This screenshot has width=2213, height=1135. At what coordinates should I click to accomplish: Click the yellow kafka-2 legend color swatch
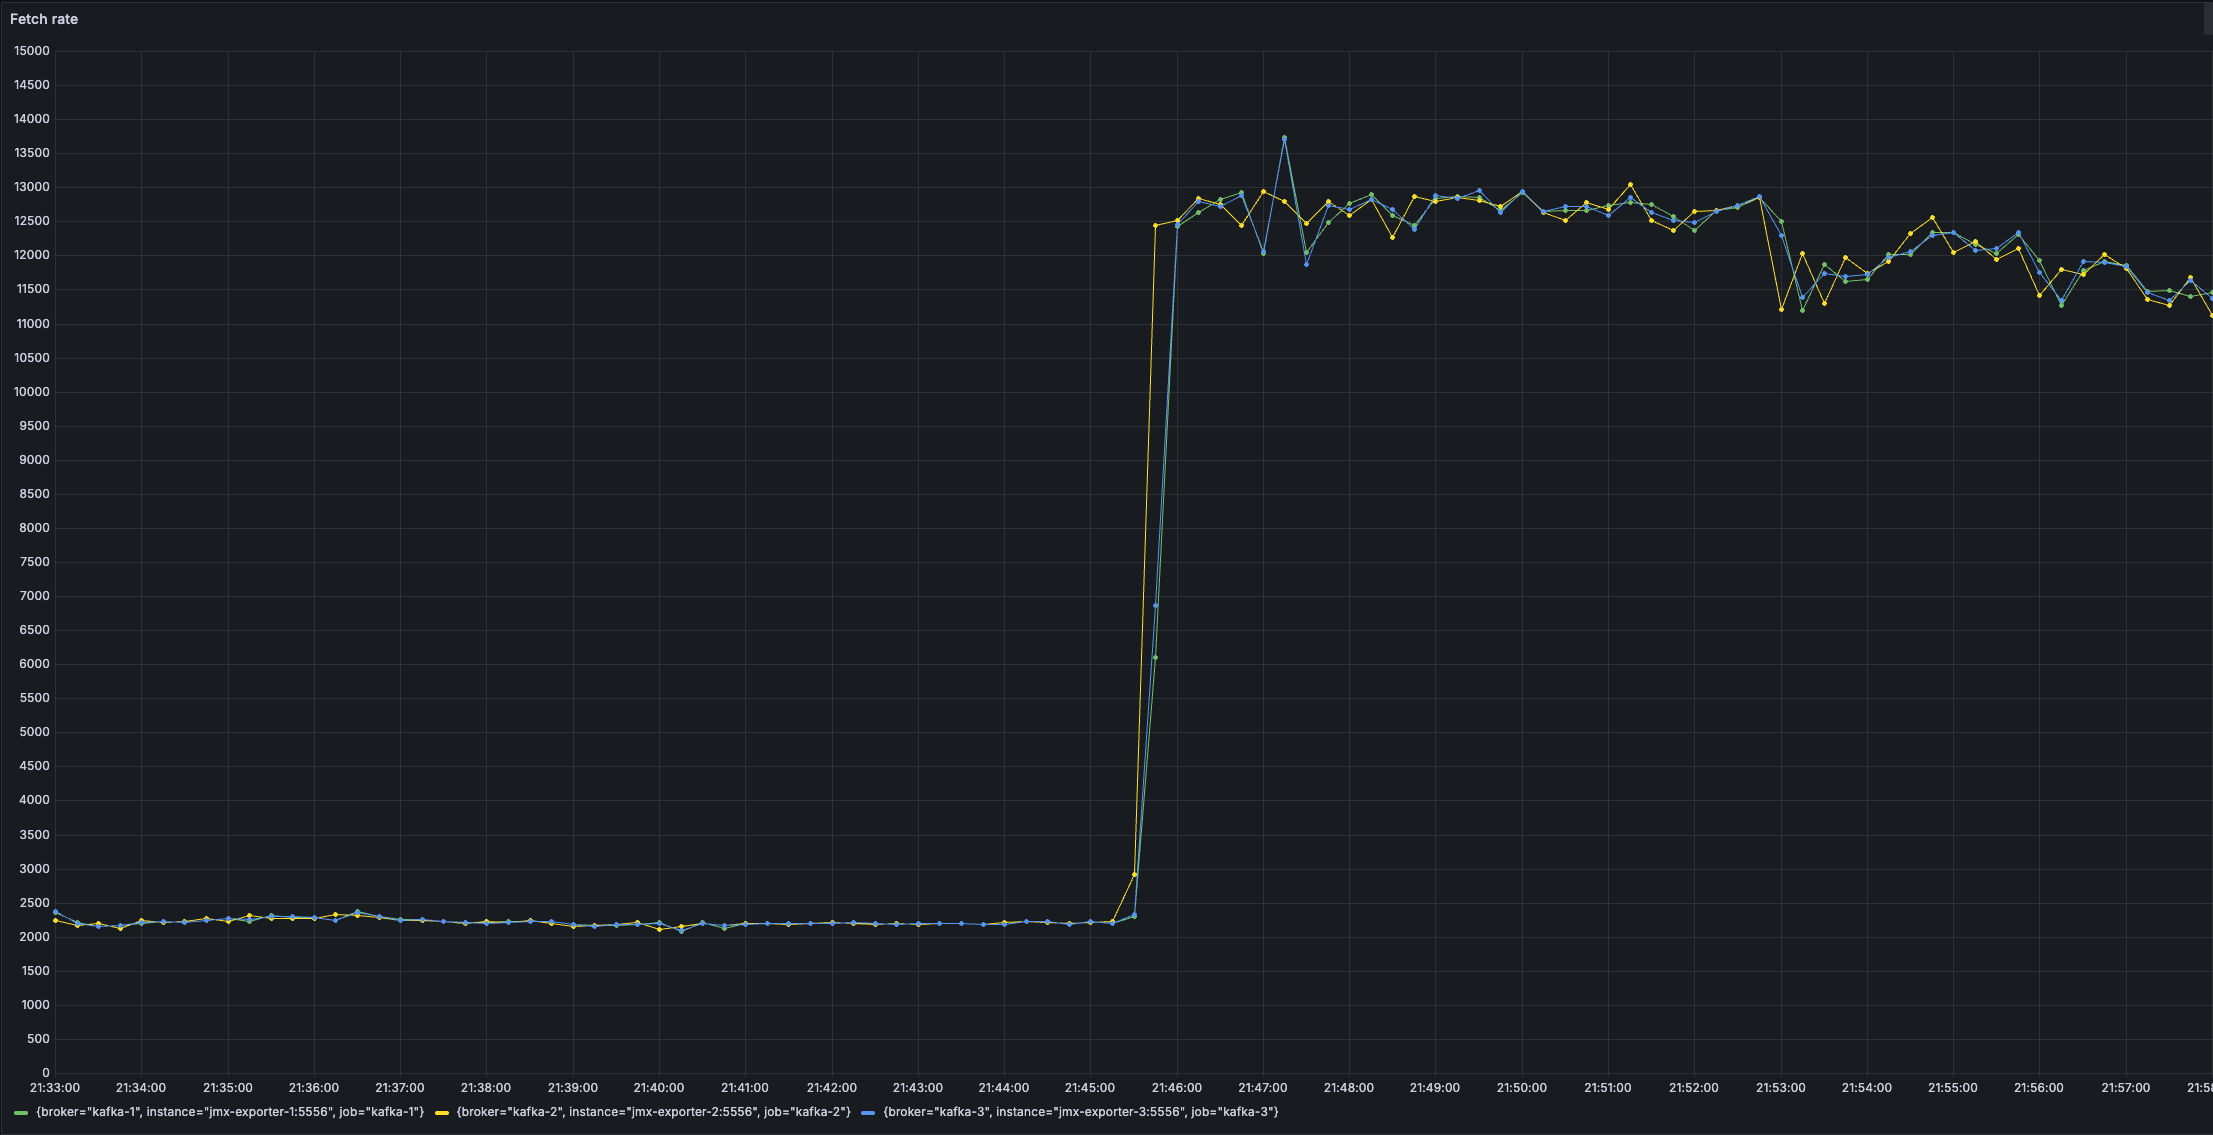pyautogui.click(x=442, y=1113)
